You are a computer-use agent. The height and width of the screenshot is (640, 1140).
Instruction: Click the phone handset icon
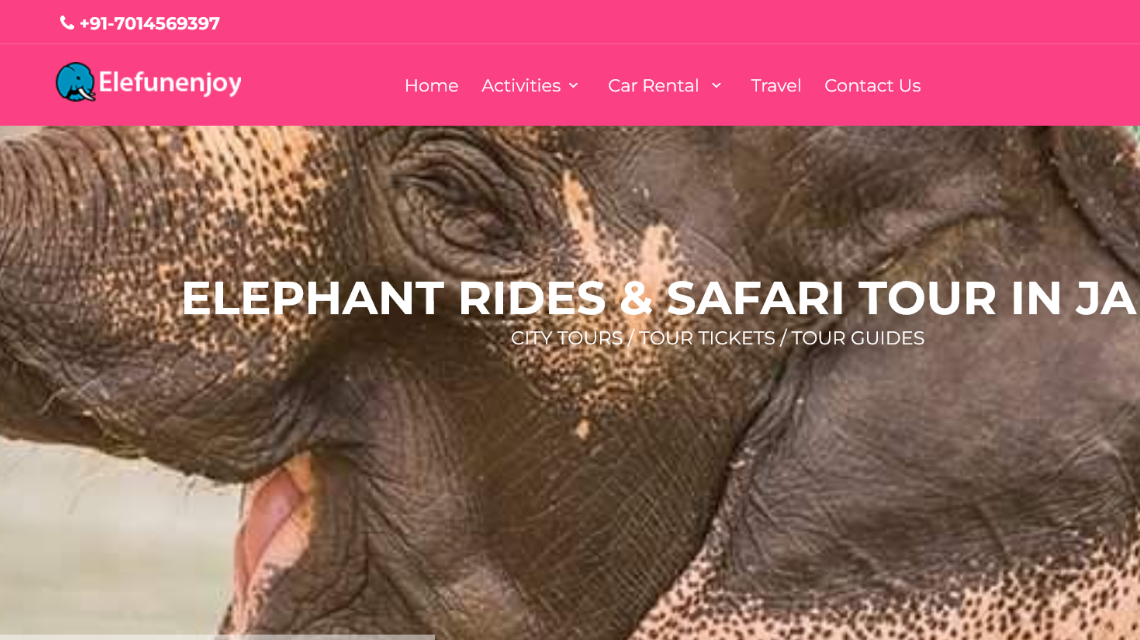pyautogui.click(x=66, y=23)
